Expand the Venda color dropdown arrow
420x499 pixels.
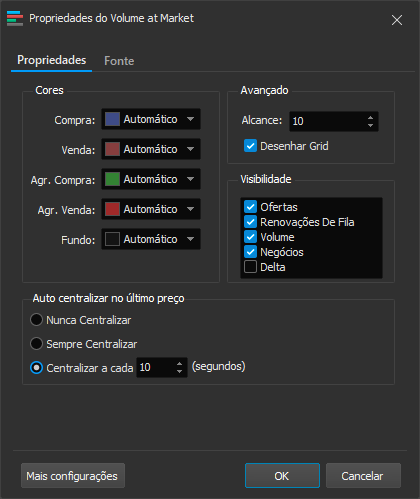190,149
